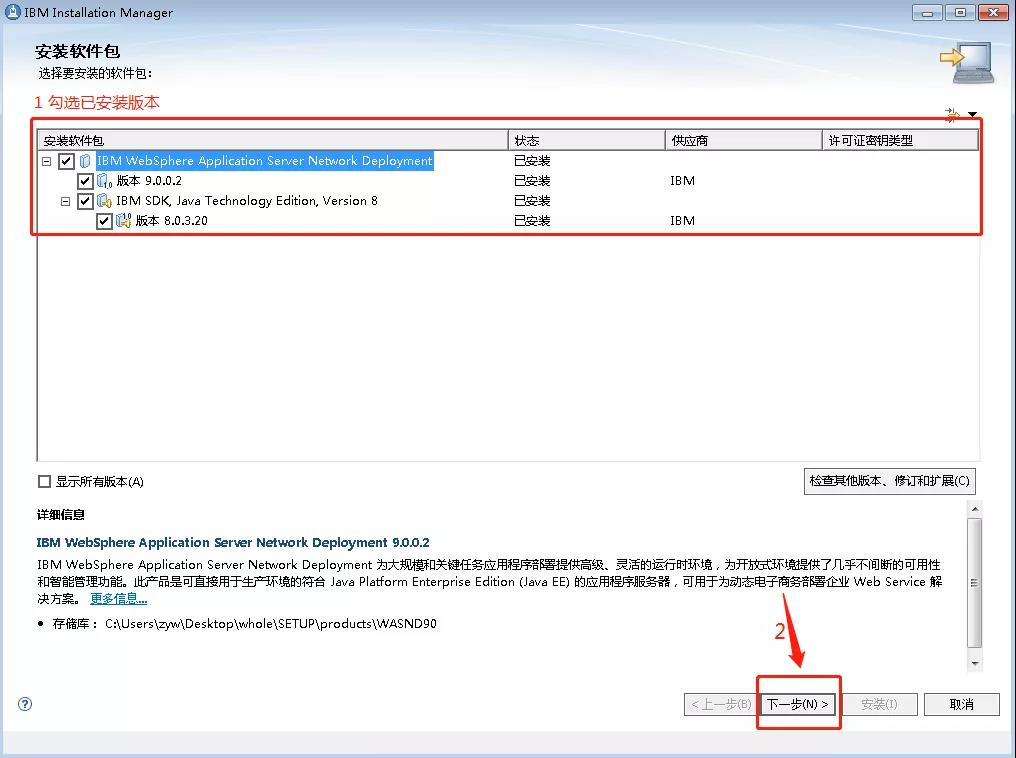1016x758 pixels.
Task: Sort by the 状态 column header
Action: point(587,141)
